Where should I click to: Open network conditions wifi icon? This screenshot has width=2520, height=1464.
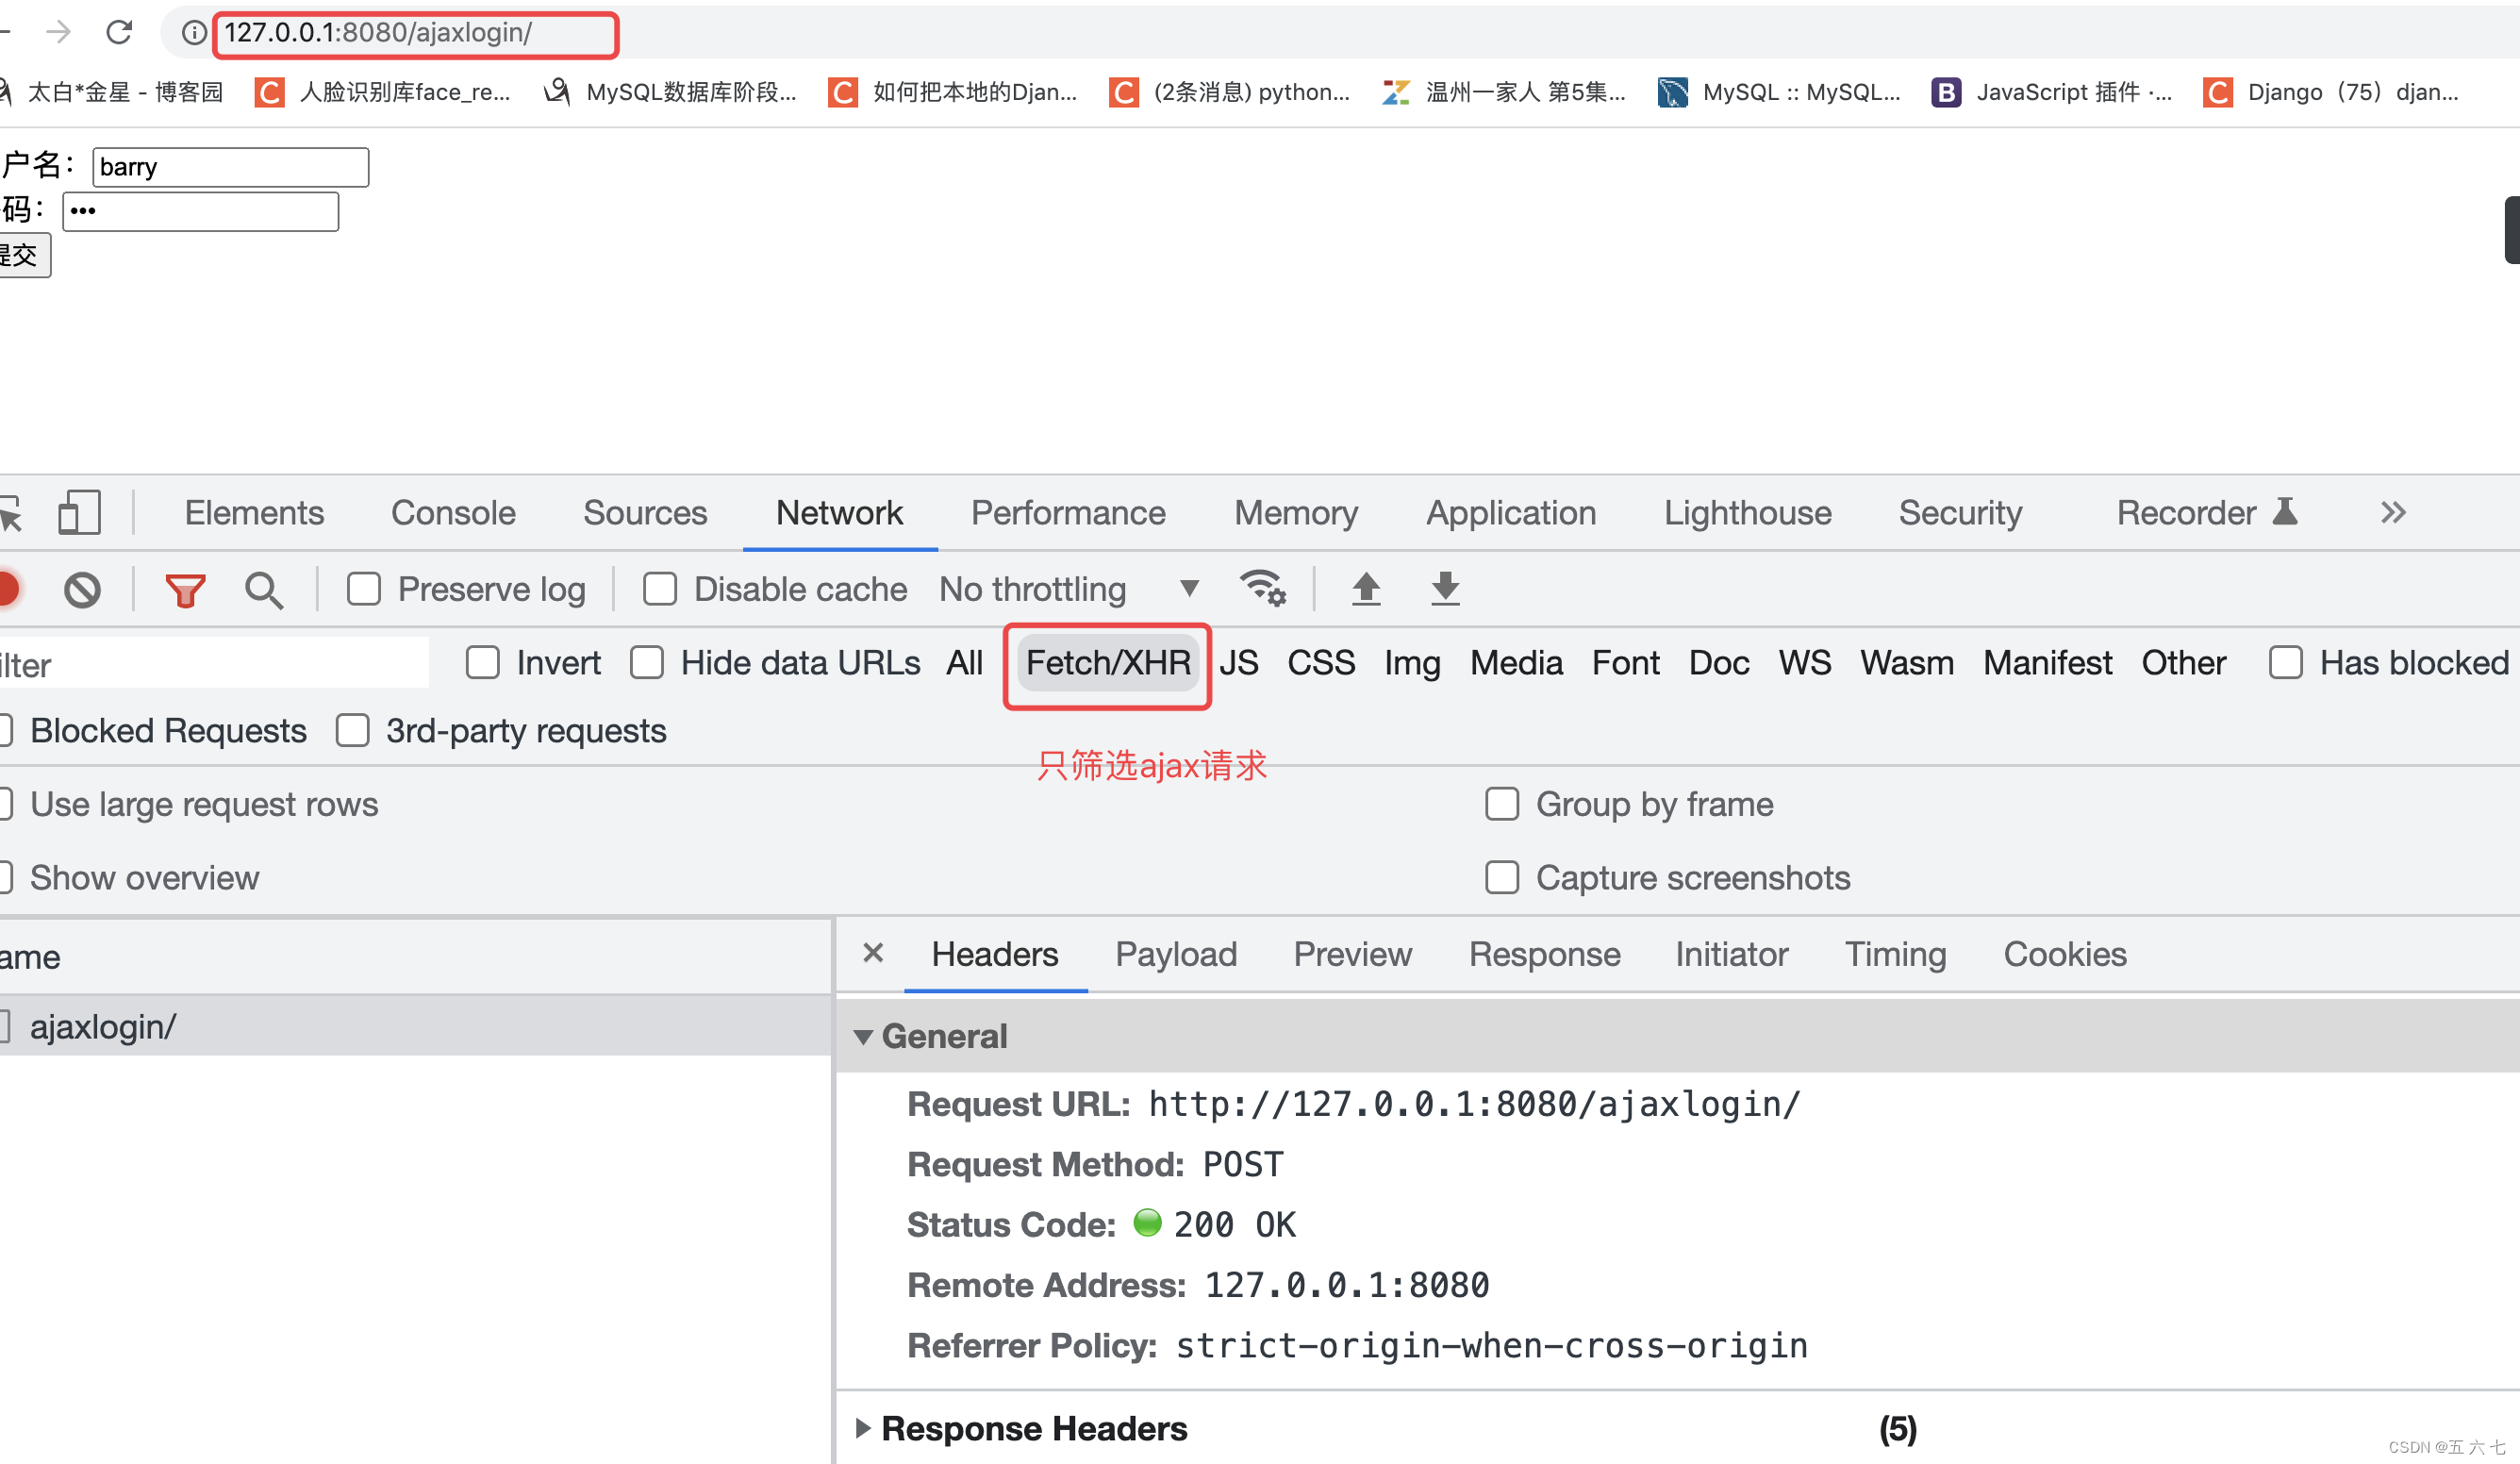tap(1262, 588)
